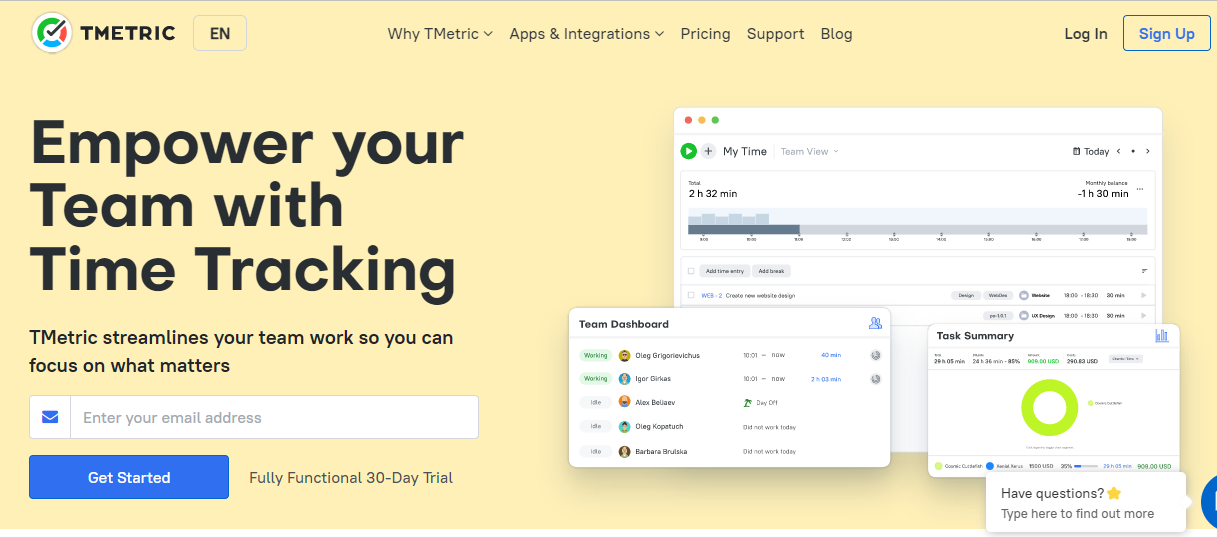This screenshot has height=537, width=1217.
Task: Click the 40 min time for Oleg Grigorievichus
Action: pos(831,355)
